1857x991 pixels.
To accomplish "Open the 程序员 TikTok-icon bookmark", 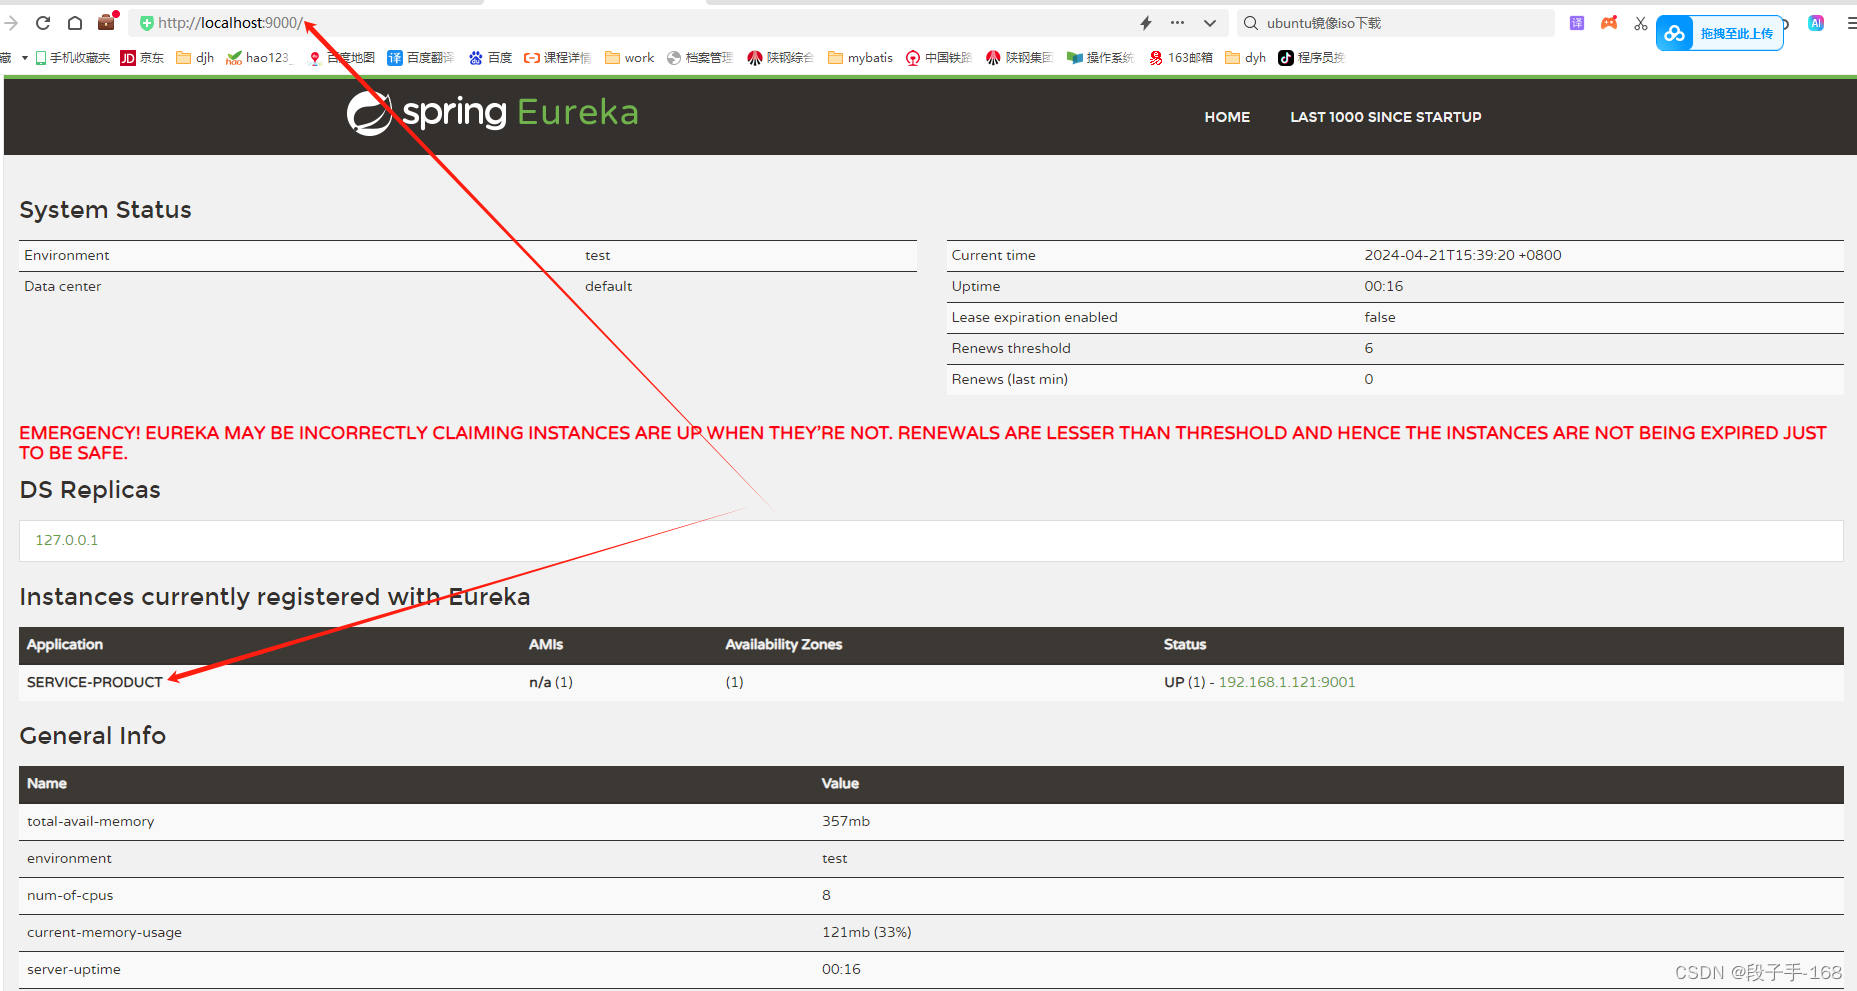I will coord(1312,58).
